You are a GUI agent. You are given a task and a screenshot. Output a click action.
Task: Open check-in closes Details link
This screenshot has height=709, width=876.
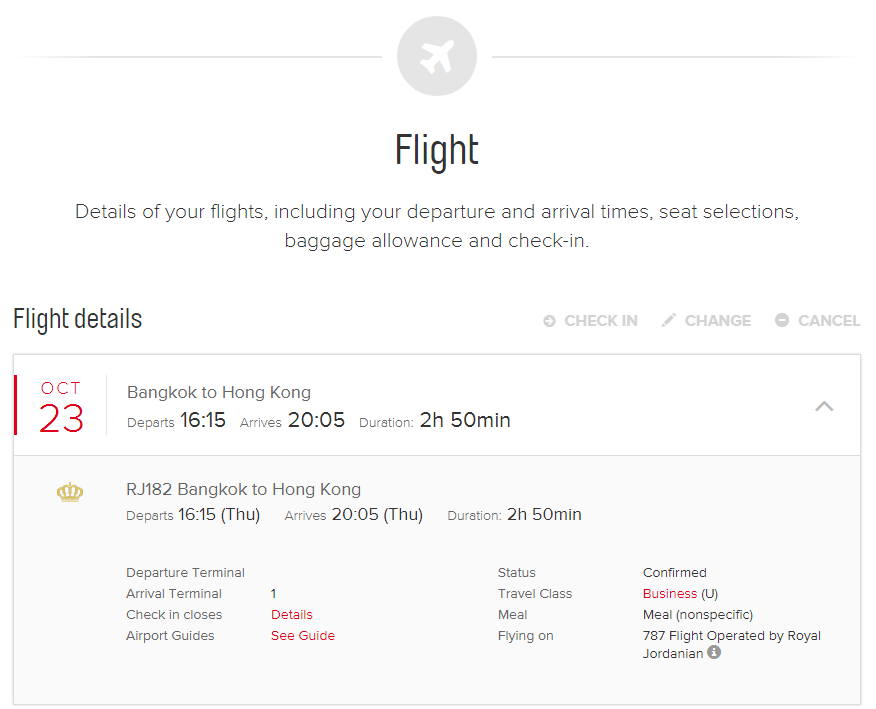(292, 615)
